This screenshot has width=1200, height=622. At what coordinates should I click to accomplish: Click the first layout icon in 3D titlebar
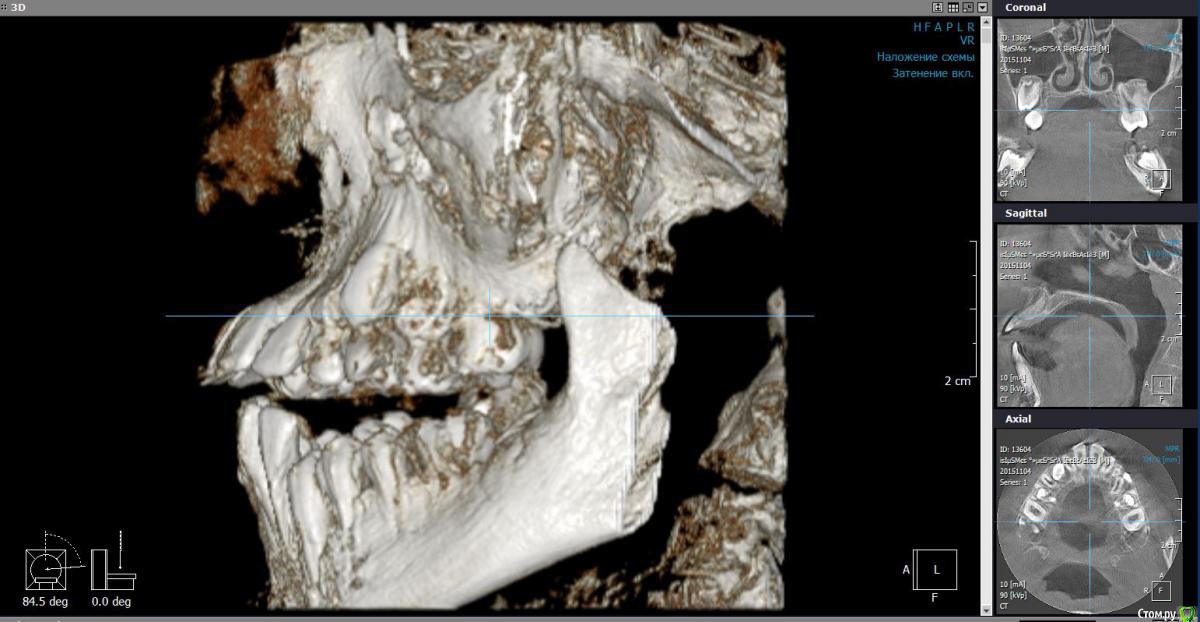coord(937,7)
